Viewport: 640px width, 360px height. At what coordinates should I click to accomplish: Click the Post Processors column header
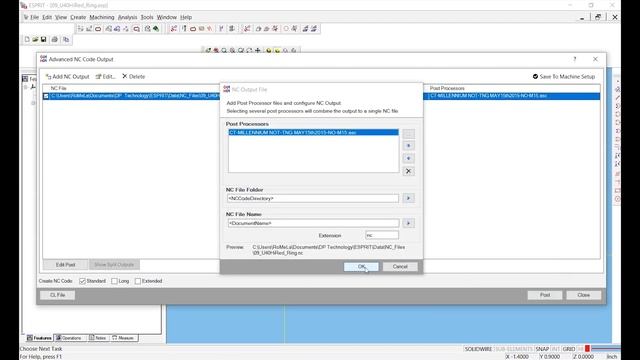pyautogui.click(x=447, y=88)
